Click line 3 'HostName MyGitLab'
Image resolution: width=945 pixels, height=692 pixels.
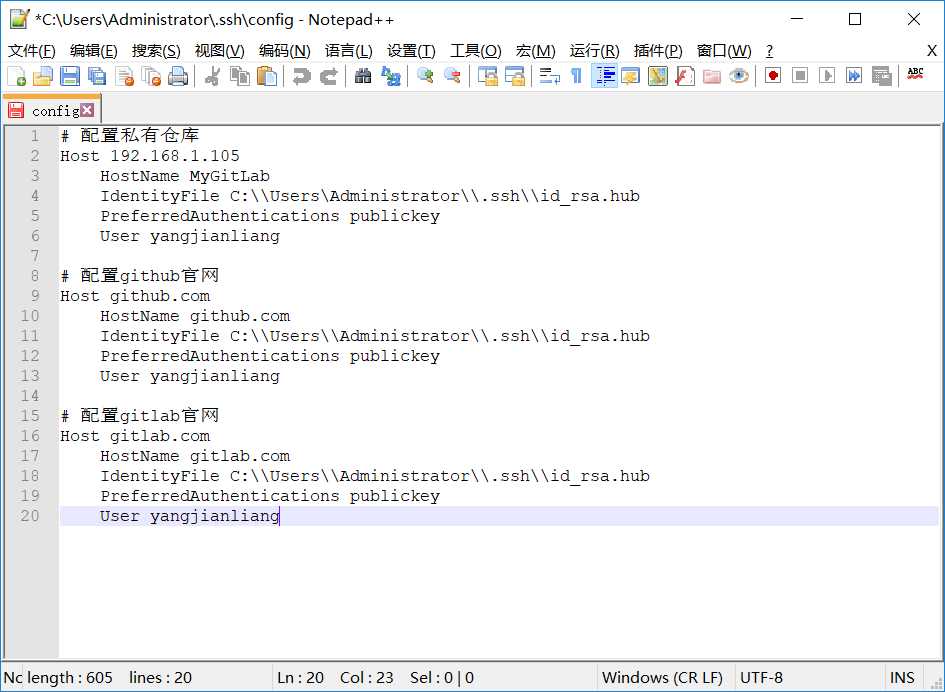pyautogui.click(x=185, y=176)
